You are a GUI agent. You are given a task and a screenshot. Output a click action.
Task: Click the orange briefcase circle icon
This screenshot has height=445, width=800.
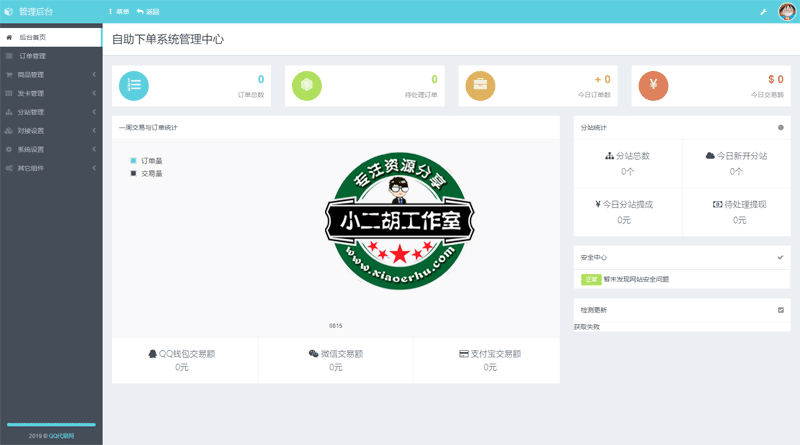pos(480,86)
